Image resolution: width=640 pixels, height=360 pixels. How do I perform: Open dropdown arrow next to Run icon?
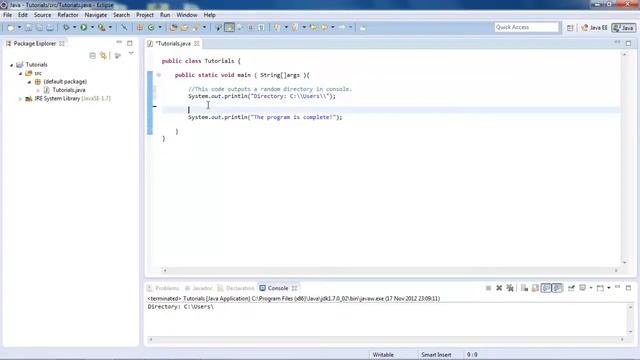pos(92,27)
